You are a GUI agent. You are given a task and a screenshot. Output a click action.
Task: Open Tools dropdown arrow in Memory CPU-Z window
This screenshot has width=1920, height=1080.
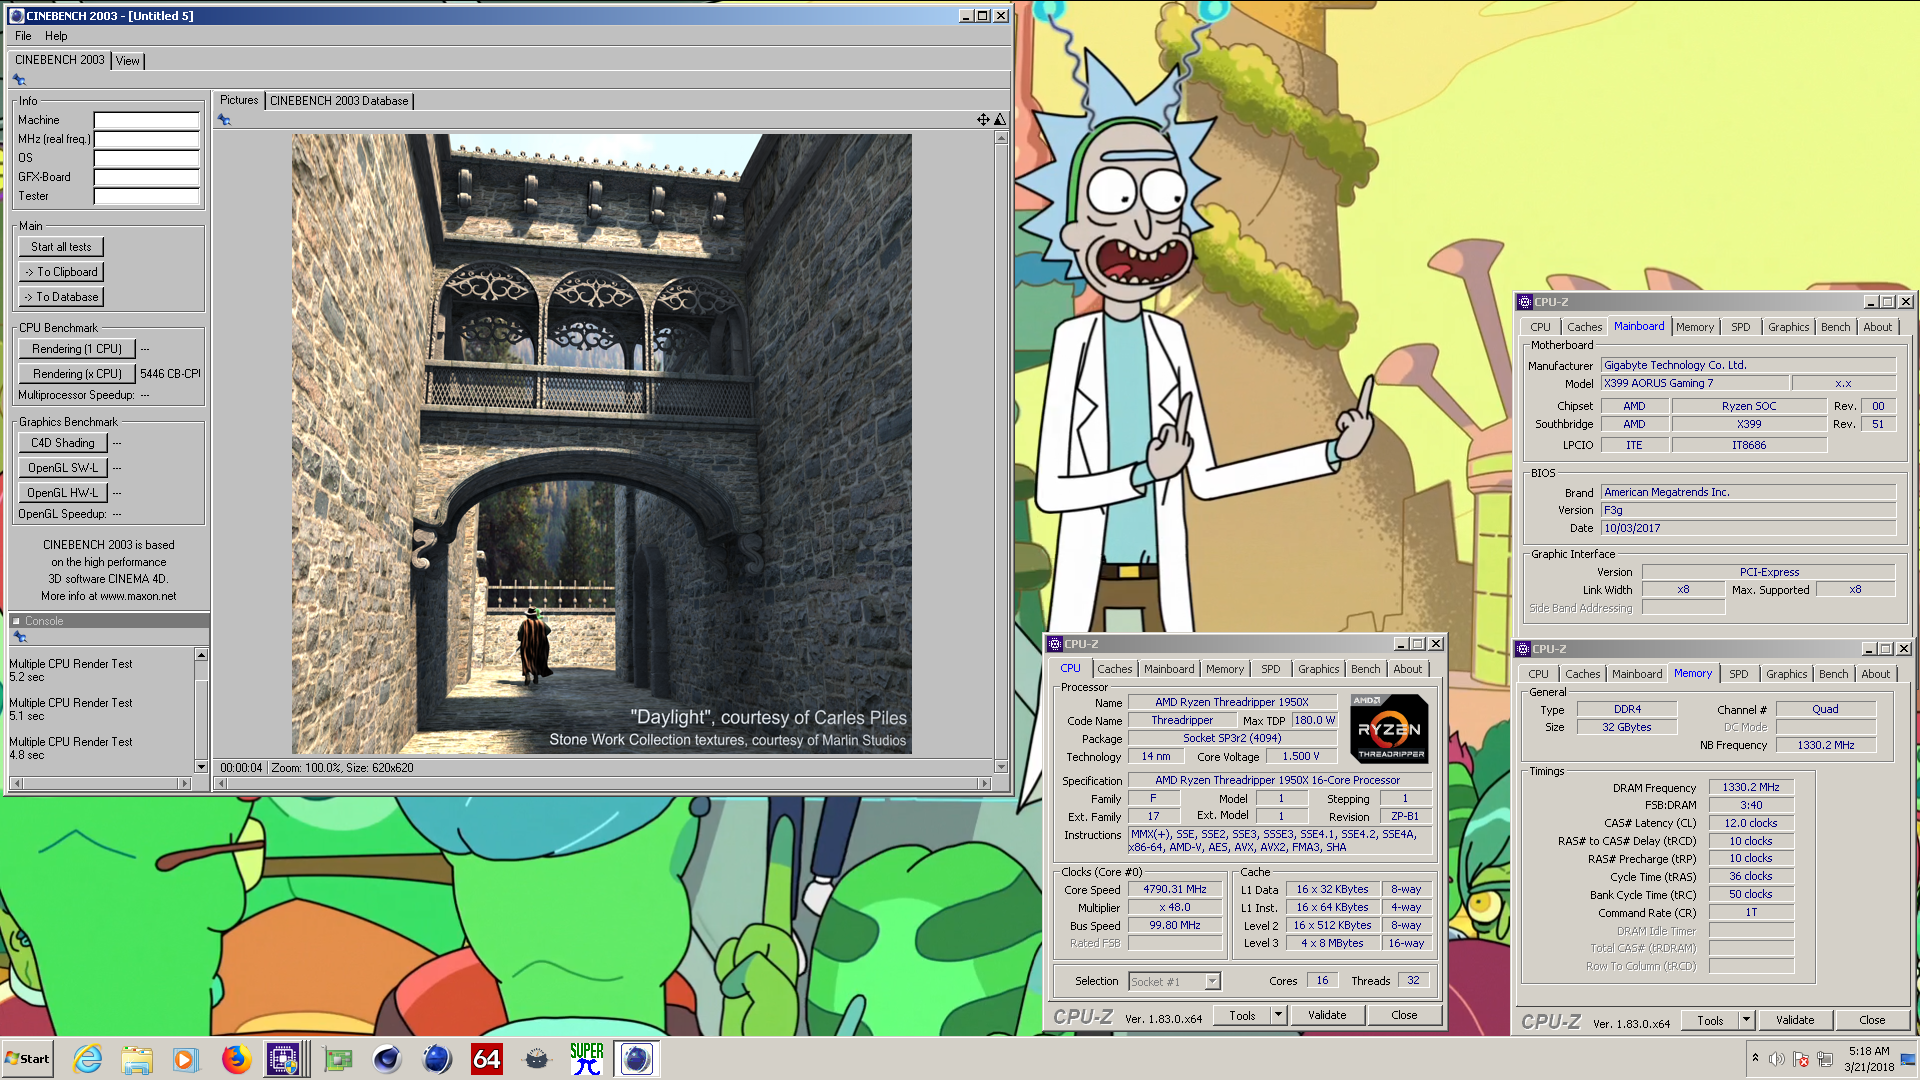click(x=1746, y=1021)
